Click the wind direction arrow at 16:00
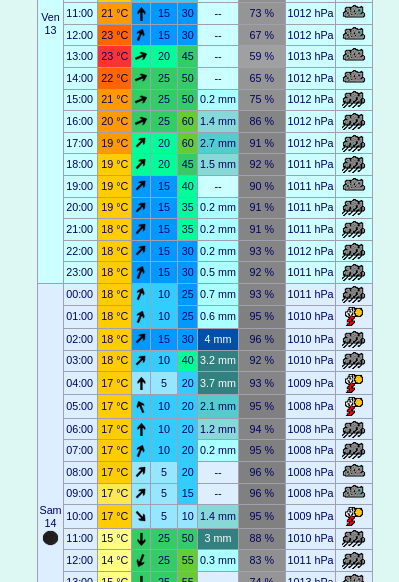The width and height of the screenshot is (399, 582). click(141, 121)
